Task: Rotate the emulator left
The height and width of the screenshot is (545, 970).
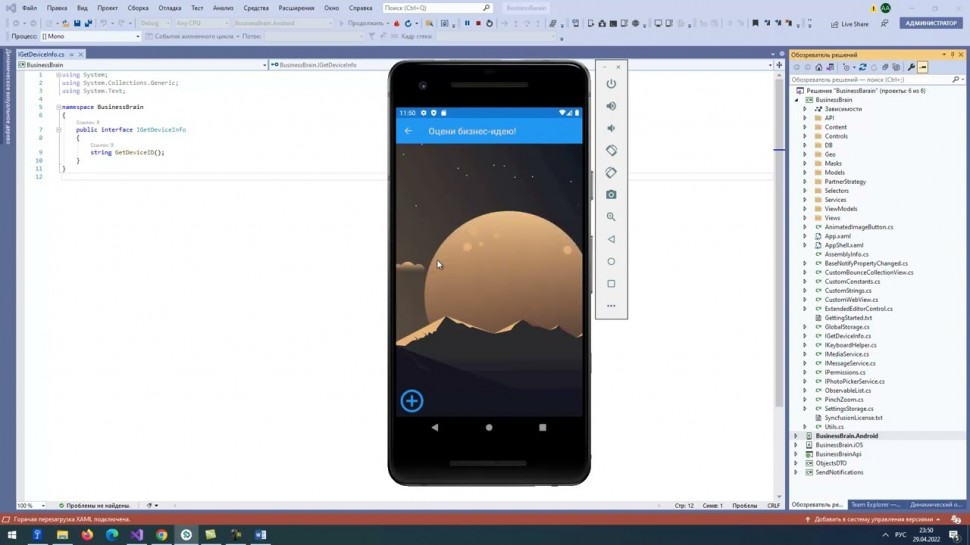Action: [x=611, y=150]
